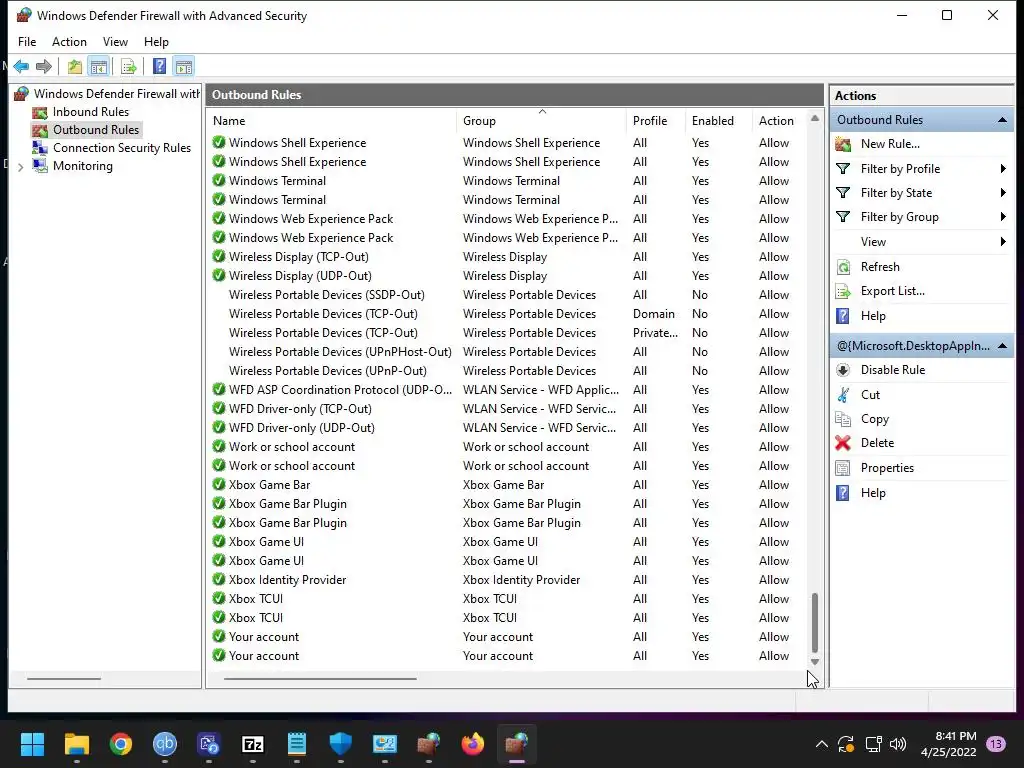Click the Filter by Profile funnel icon

pyautogui.click(x=843, y=168)
